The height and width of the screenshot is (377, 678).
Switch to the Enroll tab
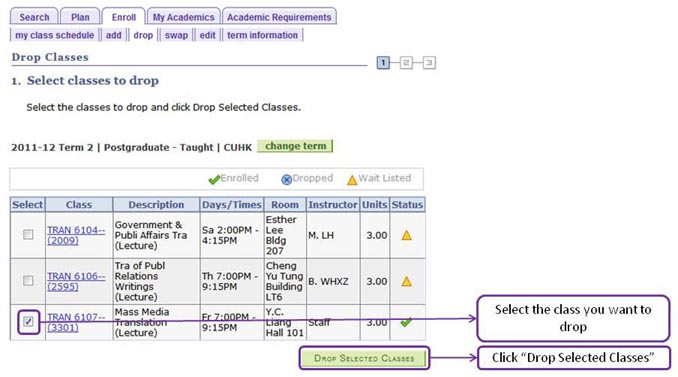coord(124,17)
